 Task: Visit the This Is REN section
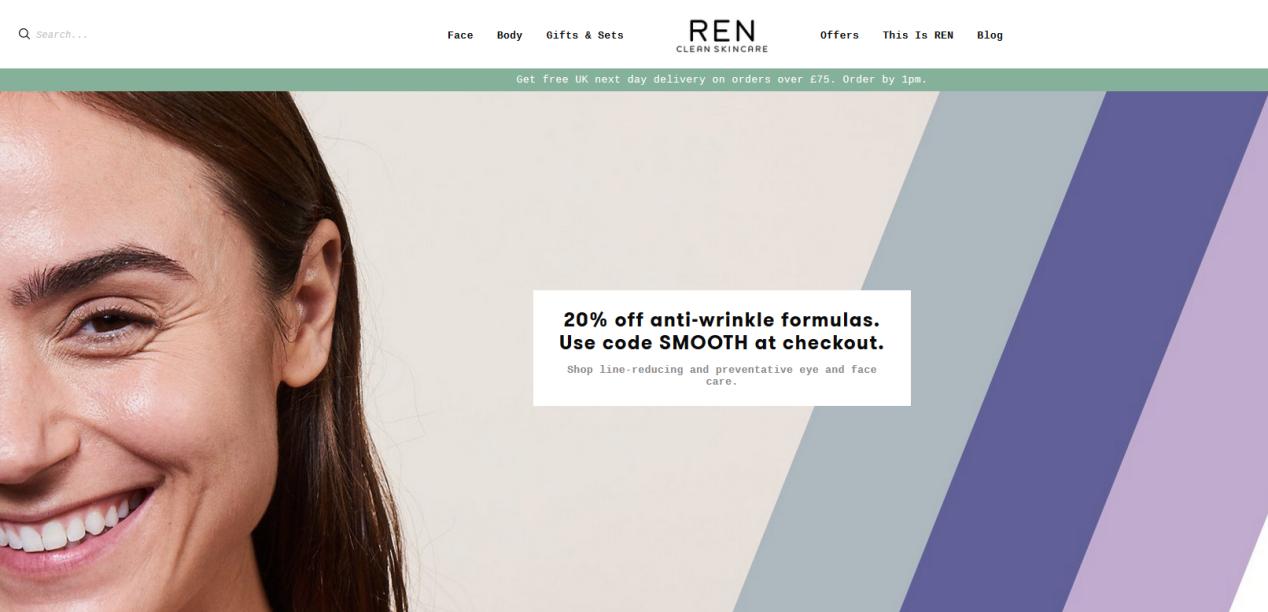[917, 35]
